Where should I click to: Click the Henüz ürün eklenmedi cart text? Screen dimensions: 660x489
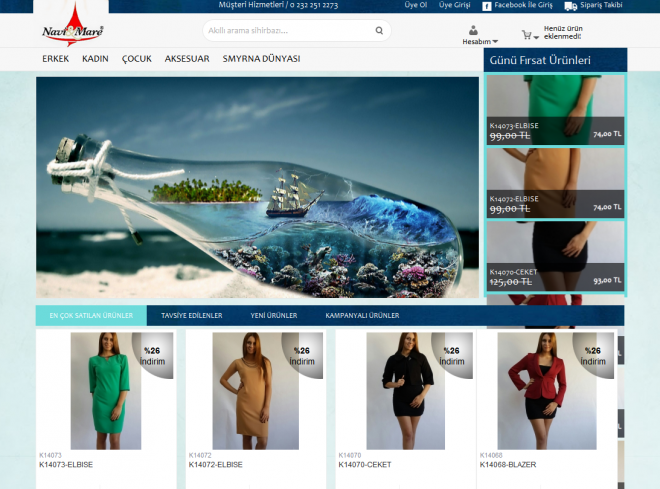pyautogui.click(x=563, y=32)
